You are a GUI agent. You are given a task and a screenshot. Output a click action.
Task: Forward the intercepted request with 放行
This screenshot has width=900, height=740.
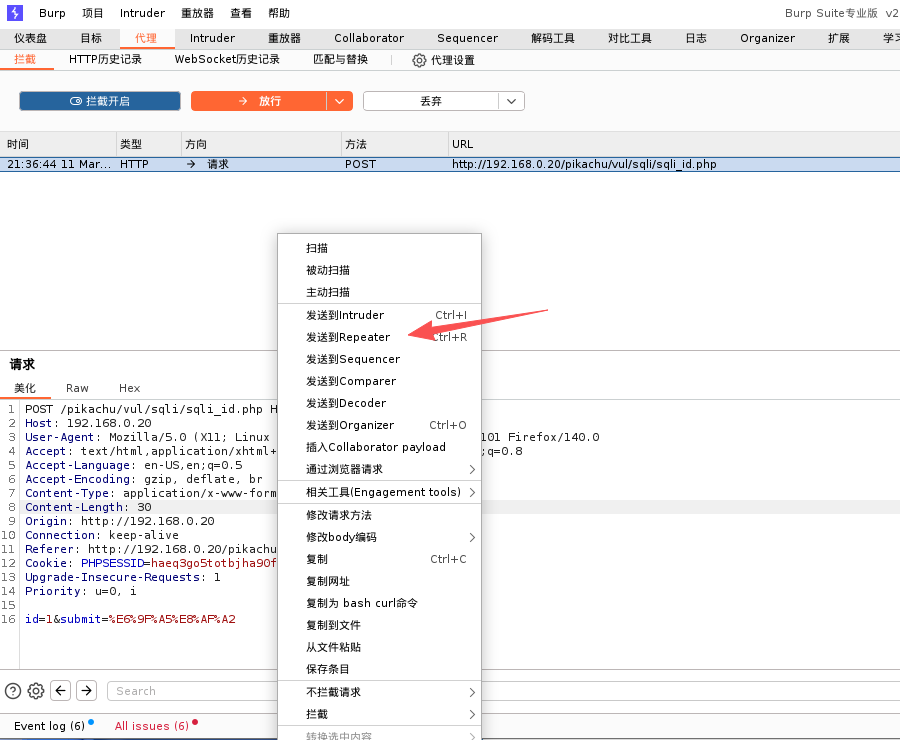click(x=259, y=101)
